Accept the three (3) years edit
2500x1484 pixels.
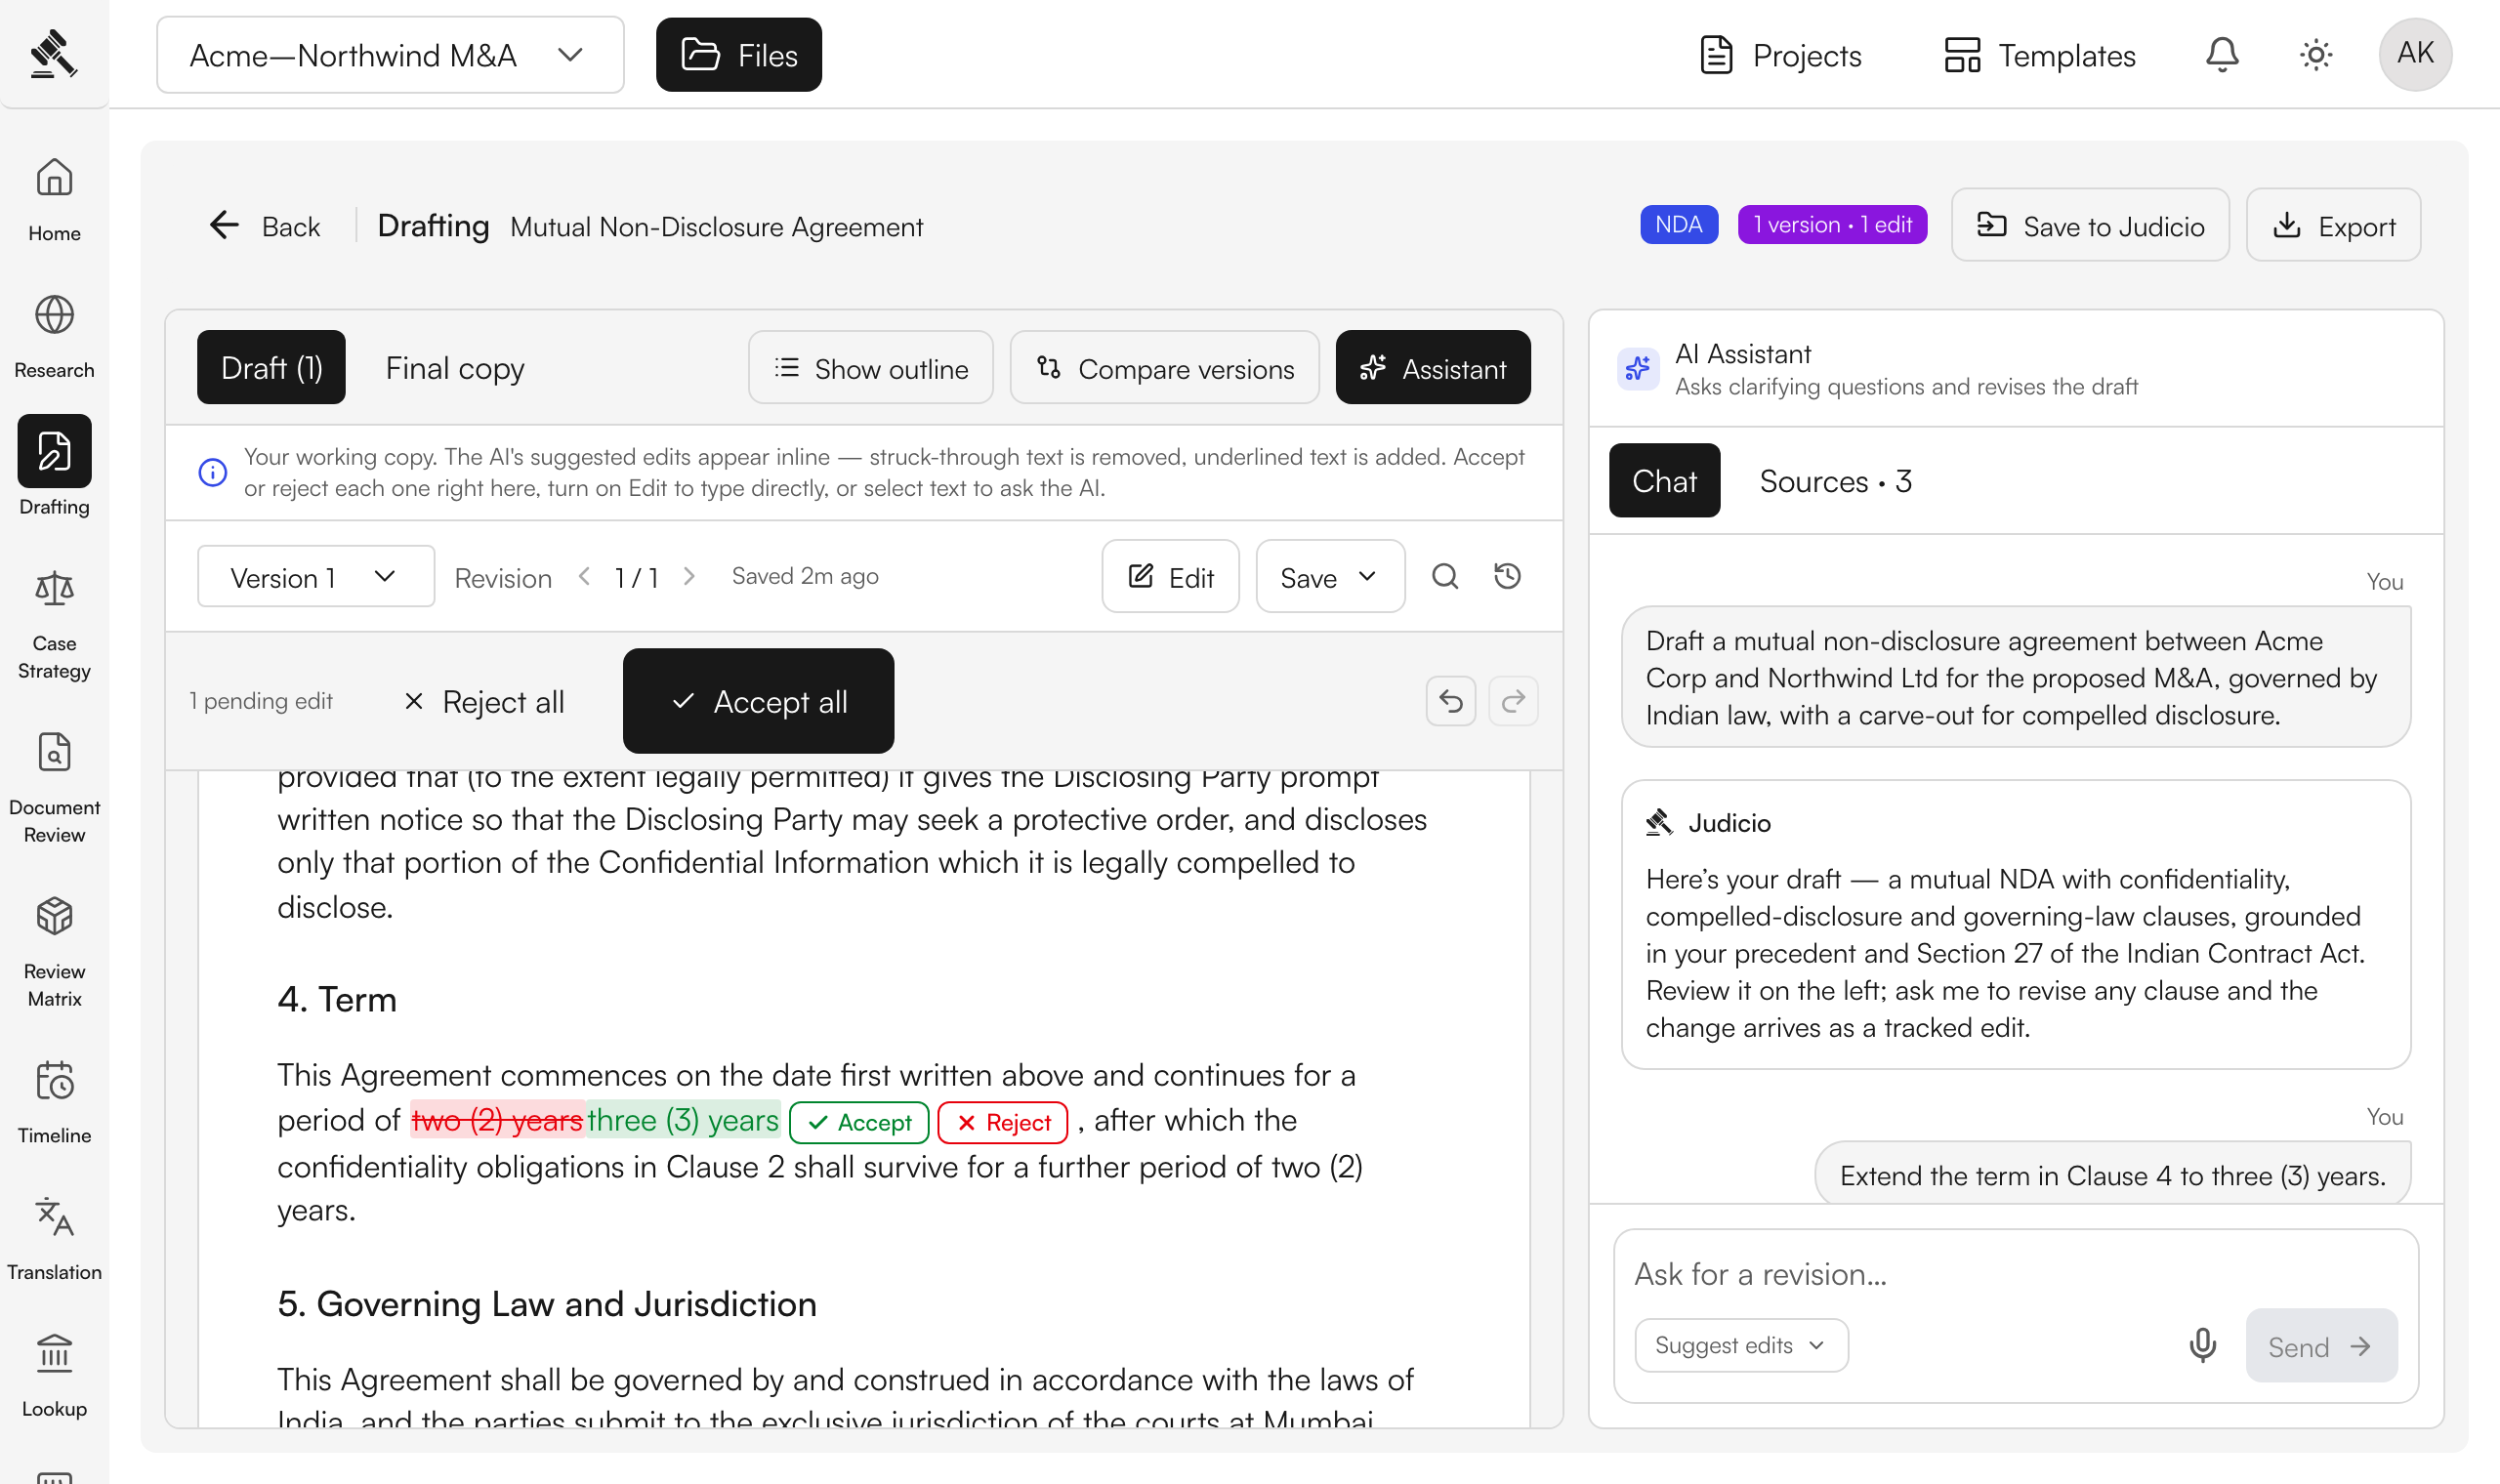859,1122
